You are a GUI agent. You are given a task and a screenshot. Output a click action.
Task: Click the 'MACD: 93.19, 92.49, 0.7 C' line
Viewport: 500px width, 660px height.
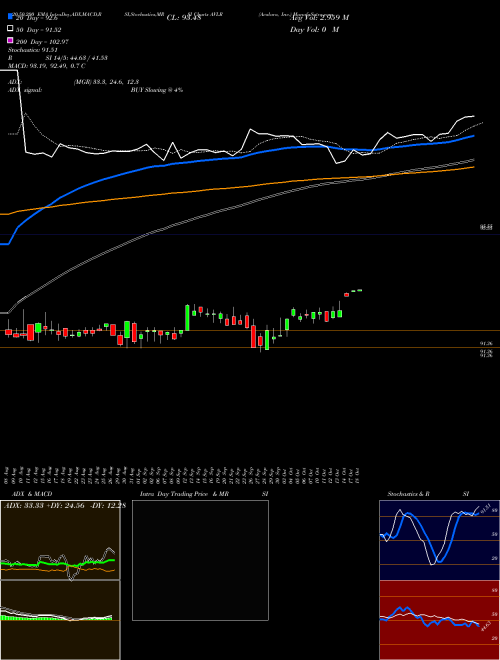coord(47,66)
